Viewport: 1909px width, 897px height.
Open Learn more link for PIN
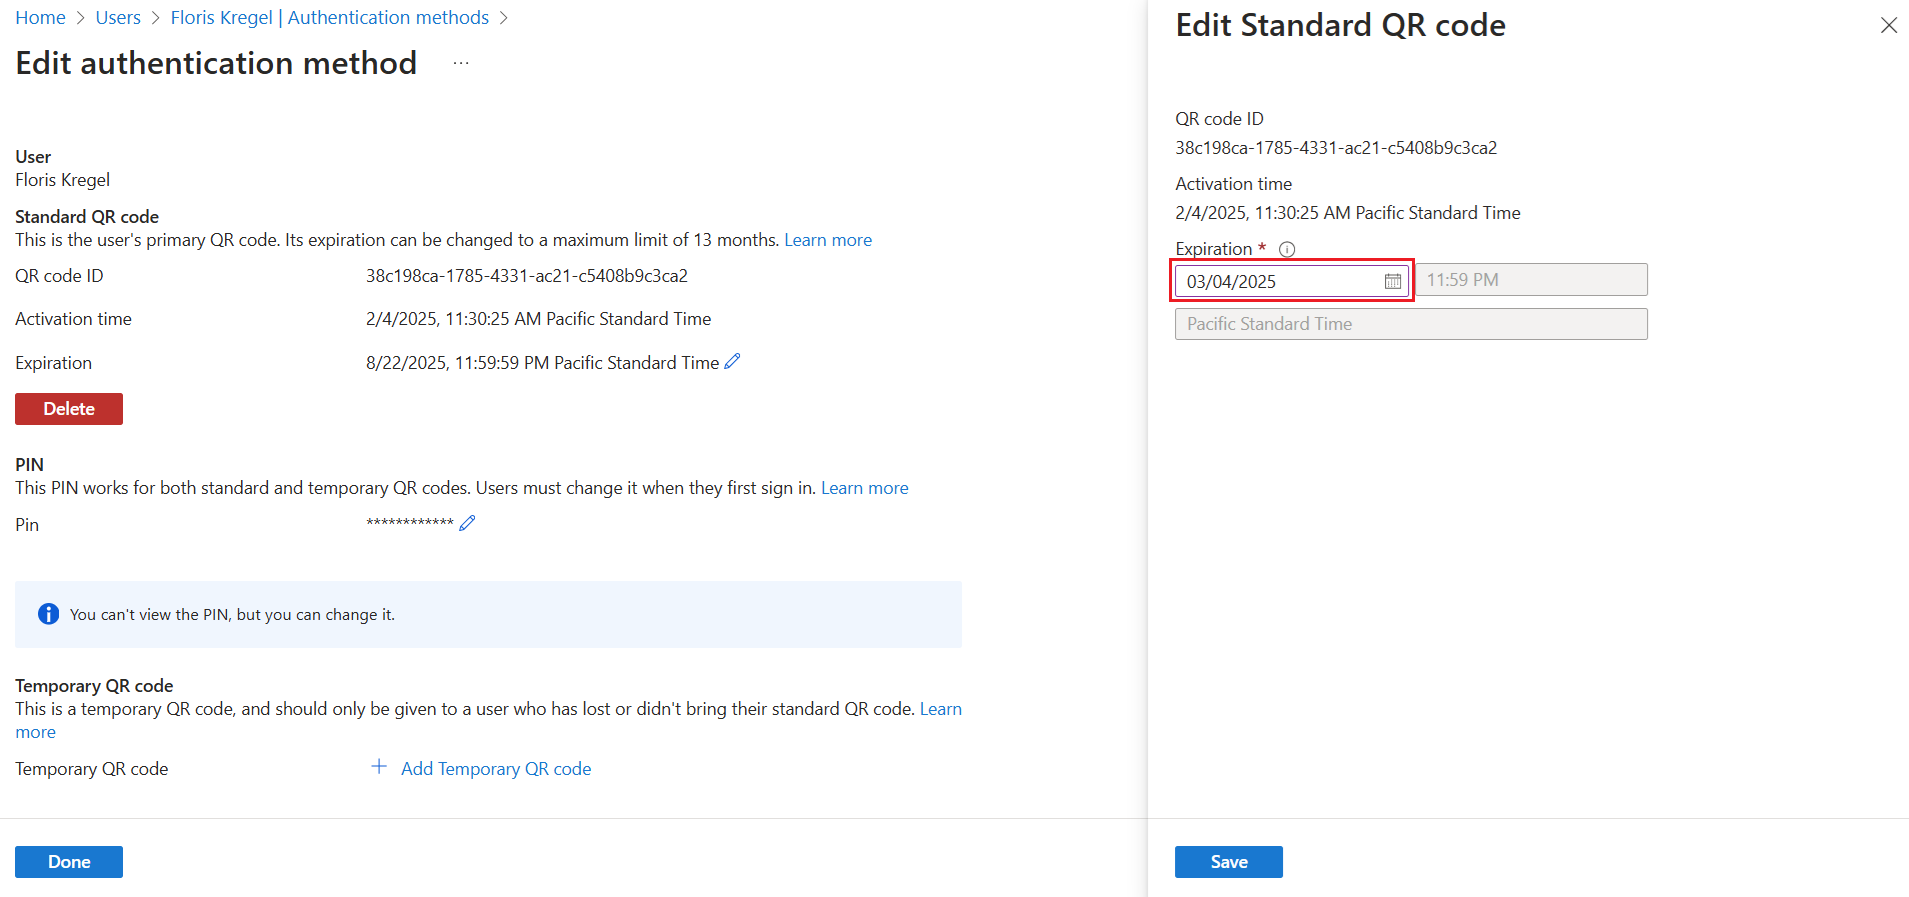coord(864,488)
